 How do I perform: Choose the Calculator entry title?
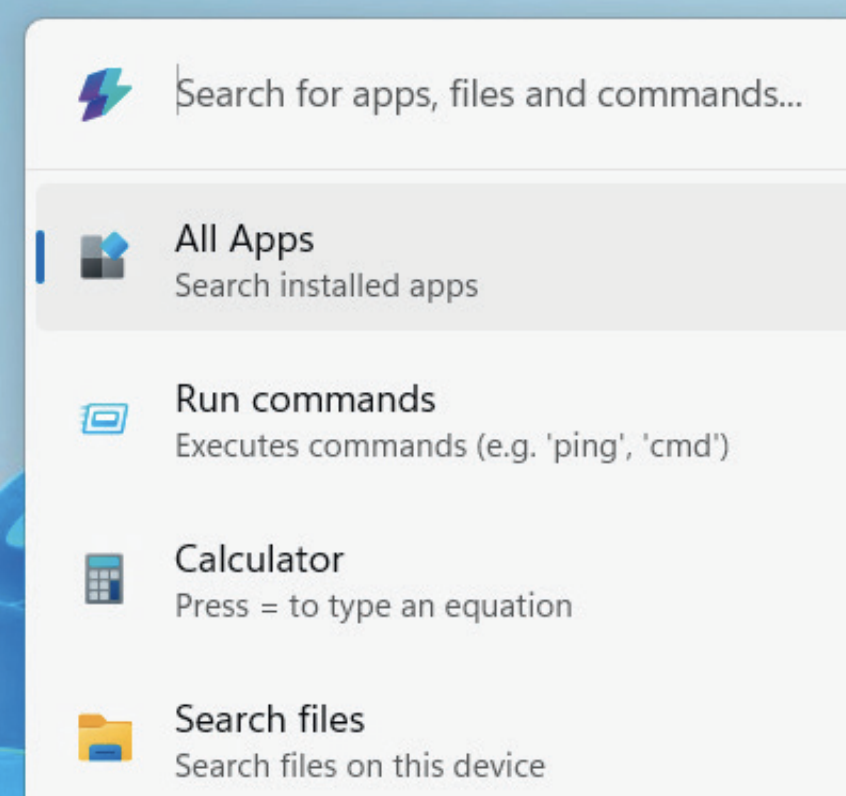pyautogui.click(x=259, y=558)
